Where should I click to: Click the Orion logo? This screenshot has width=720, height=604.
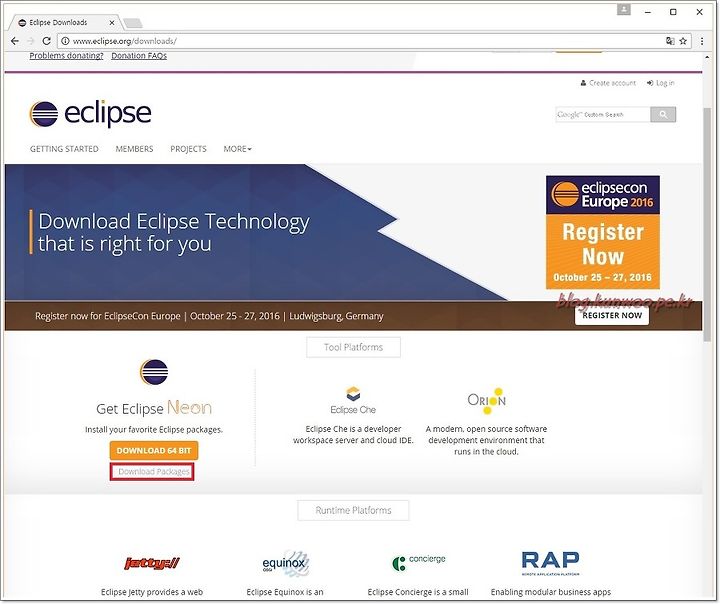point(487,400)
